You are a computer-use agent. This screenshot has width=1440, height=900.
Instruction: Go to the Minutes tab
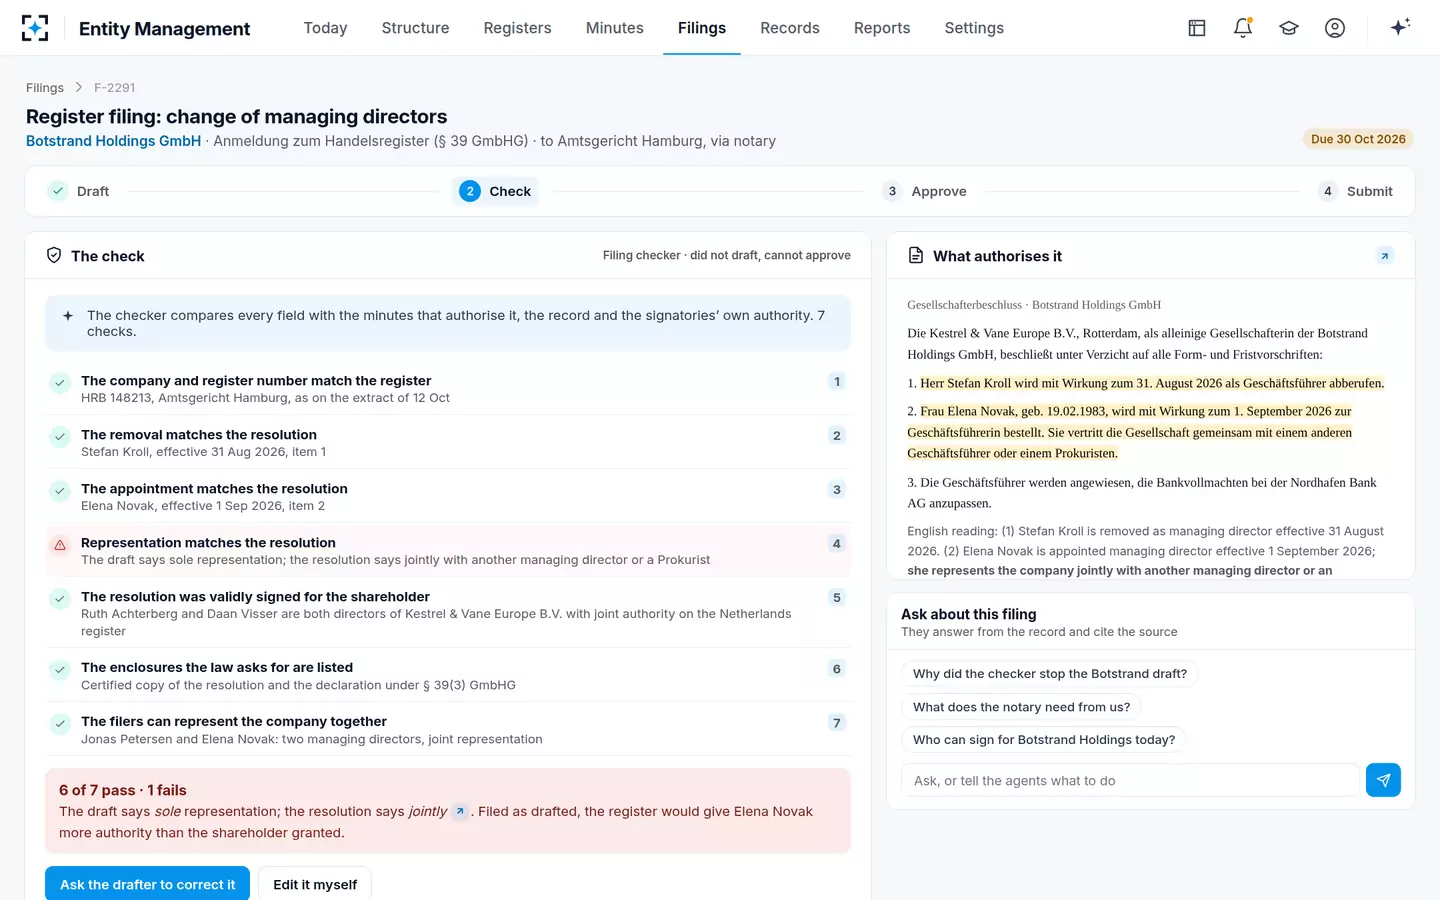(x=614, y=28)
